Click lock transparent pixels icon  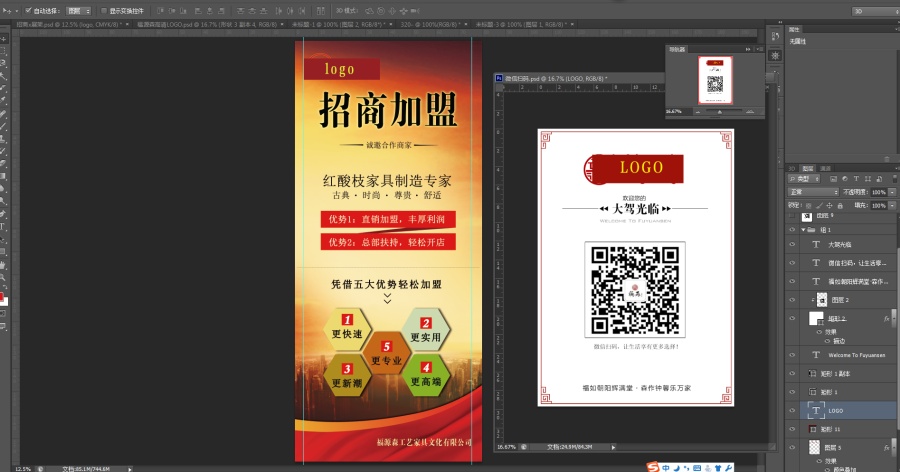(808, 206)
